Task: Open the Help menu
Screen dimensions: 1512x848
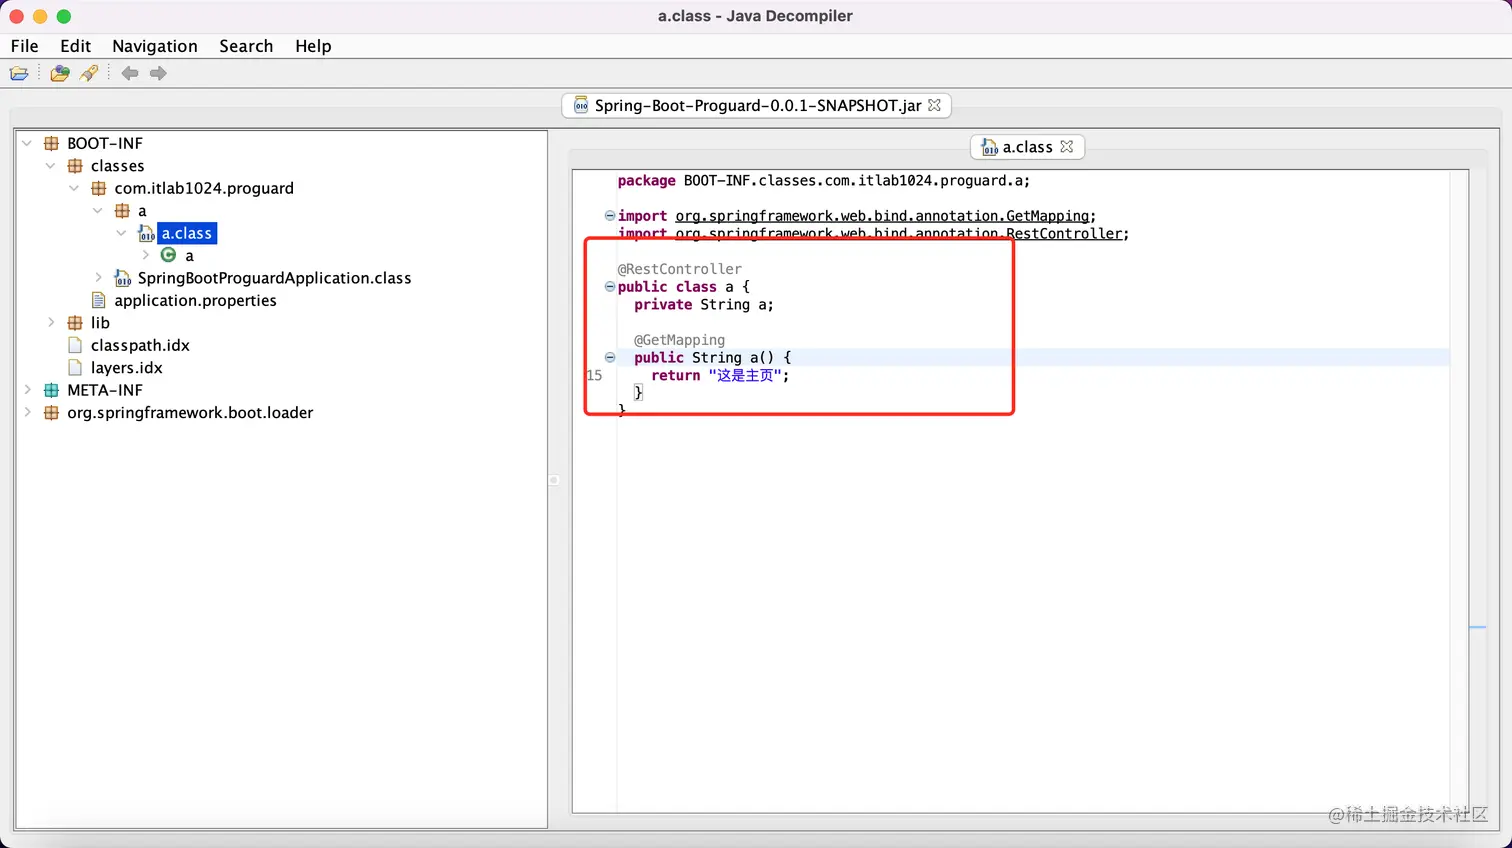Action: tap(313, 46)
